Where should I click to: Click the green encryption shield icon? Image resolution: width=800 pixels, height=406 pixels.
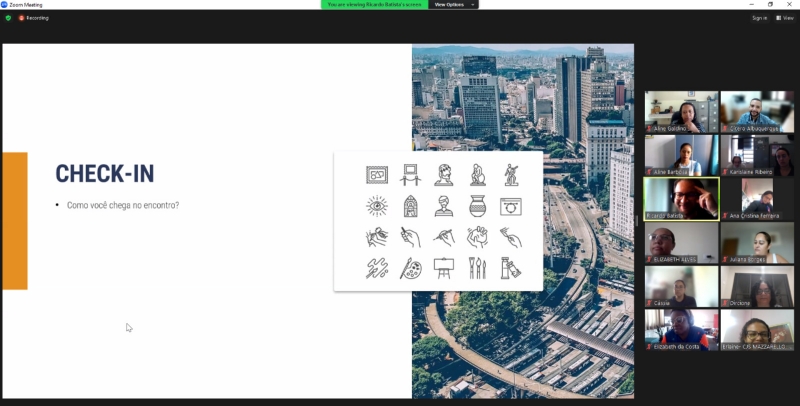[8, 18]
